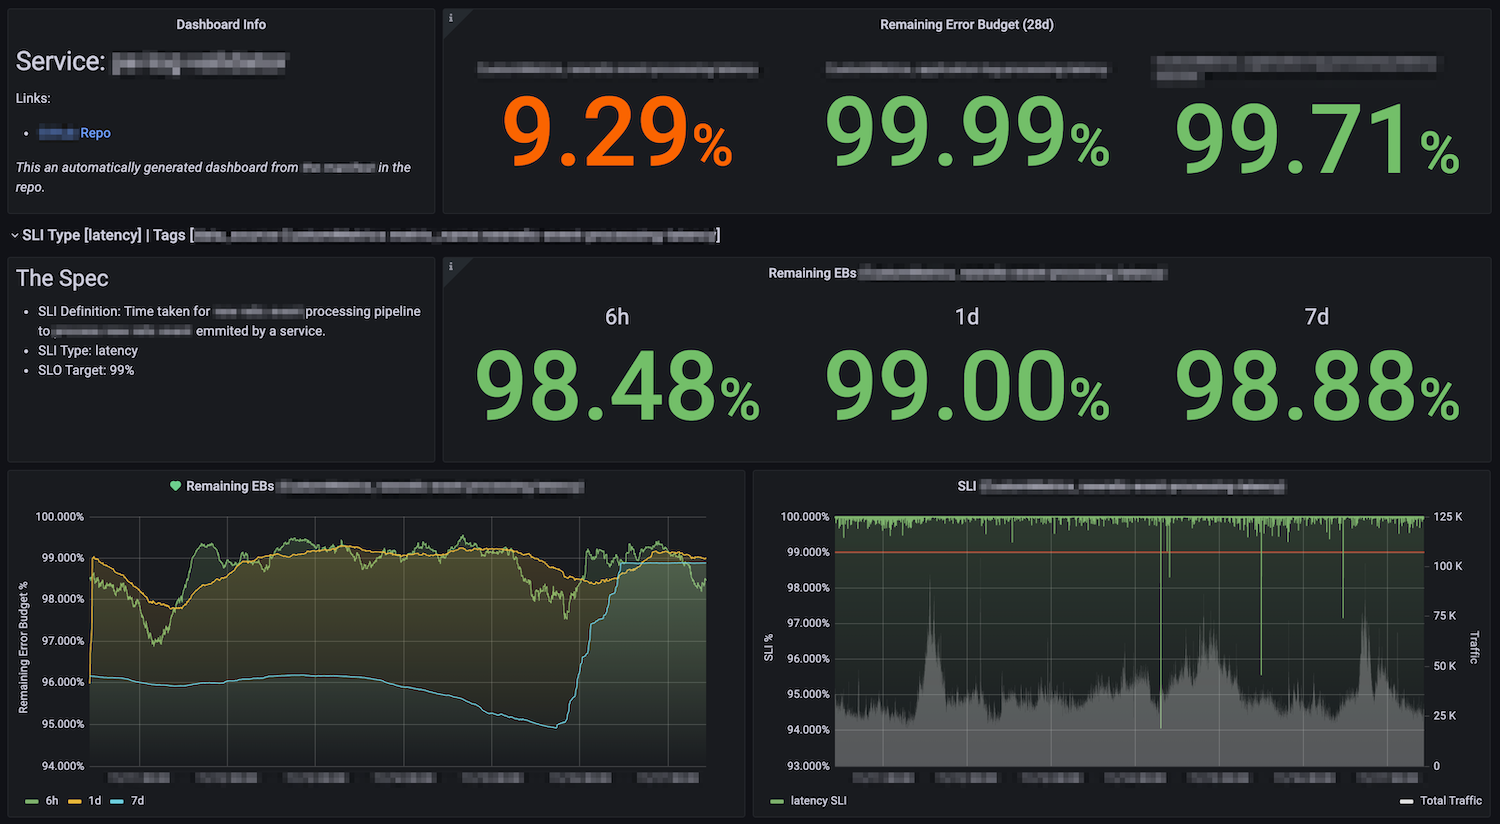Image resolution: width=1500 pixels, height=824 pixels.
Task: Click the 7d stat label
Action: (x=1317, y=317)
